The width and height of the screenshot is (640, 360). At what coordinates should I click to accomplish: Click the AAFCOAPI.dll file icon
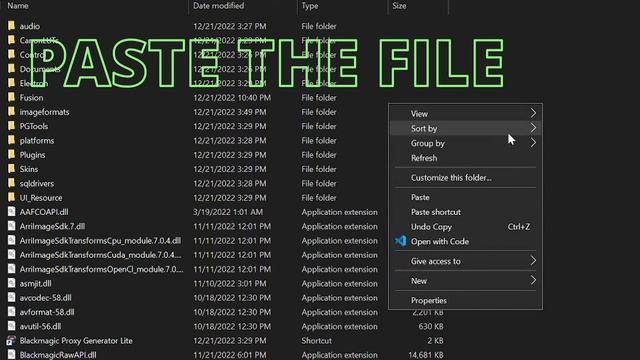pos(11,211)
